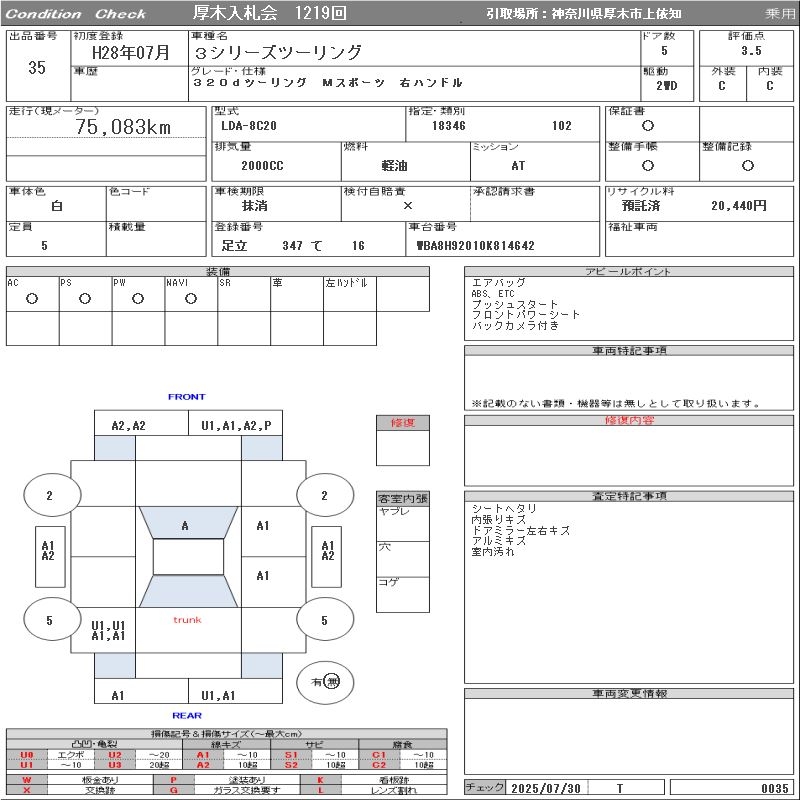Select the red S1 legend cell
Screen dimensions: 800x800
(291, 755)
